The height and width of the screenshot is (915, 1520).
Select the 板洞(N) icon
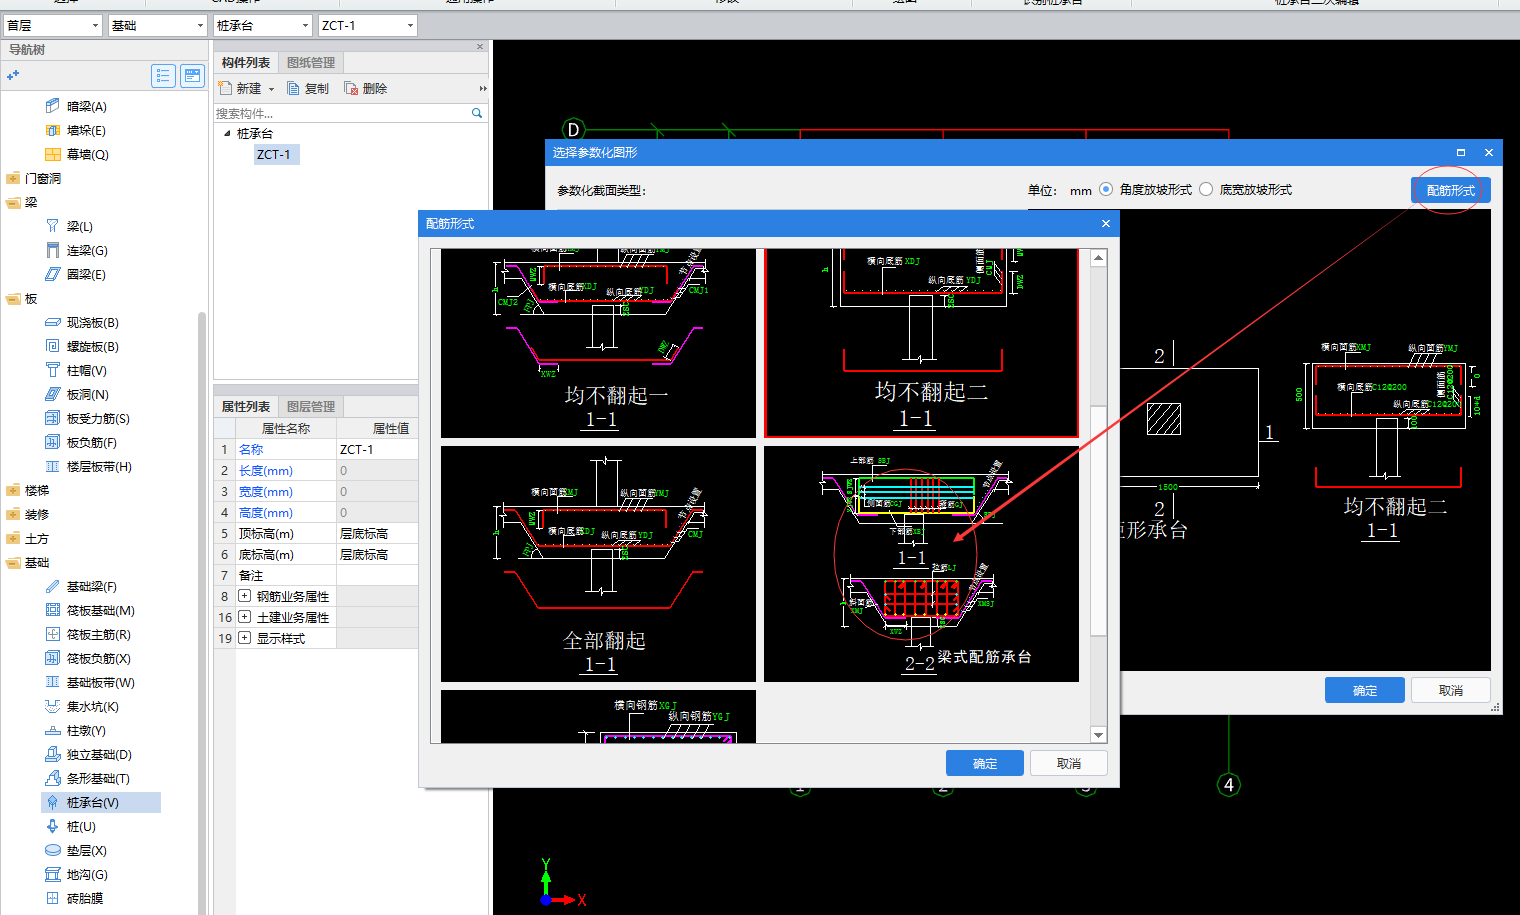pyautogui.click(x=53, y=394)
